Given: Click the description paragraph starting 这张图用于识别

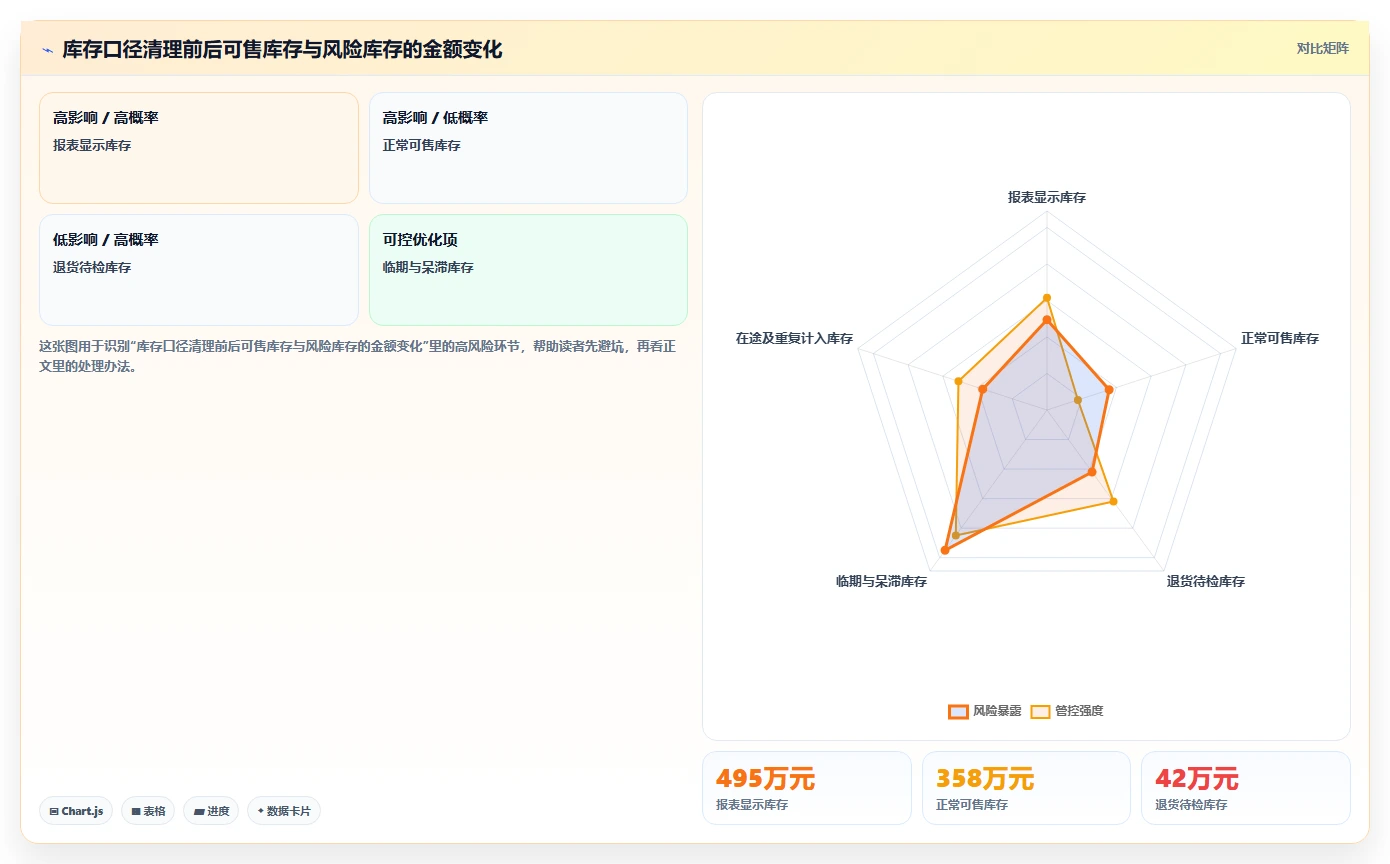Looking at the screenshot, I should point(358,356).
